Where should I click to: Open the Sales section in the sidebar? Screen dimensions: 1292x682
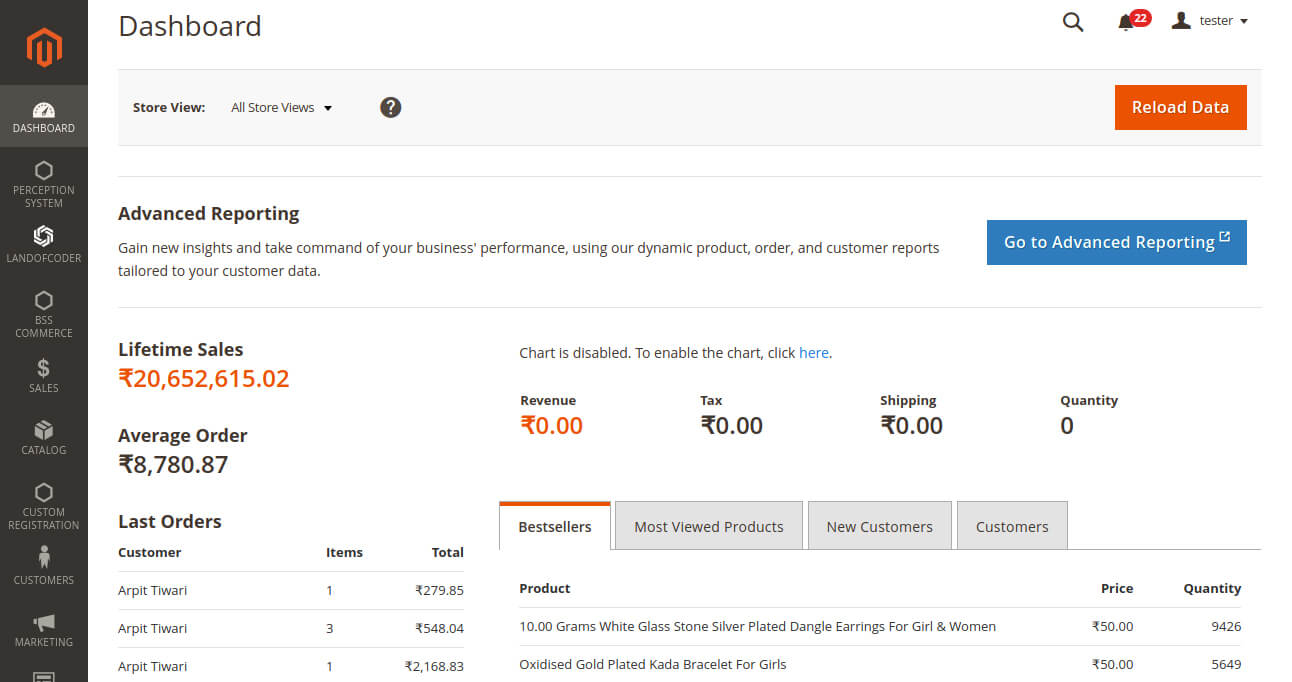(43, 375)
